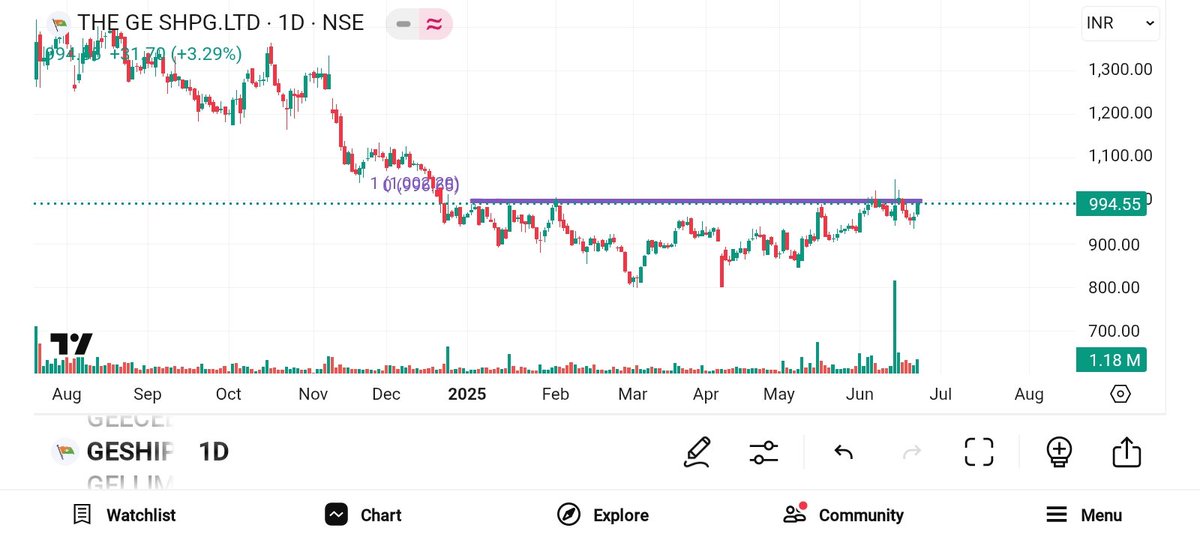This screenshot has height=540, width=1200.
Task: Click the TradingView logo on chart
Action: point(71,345)
